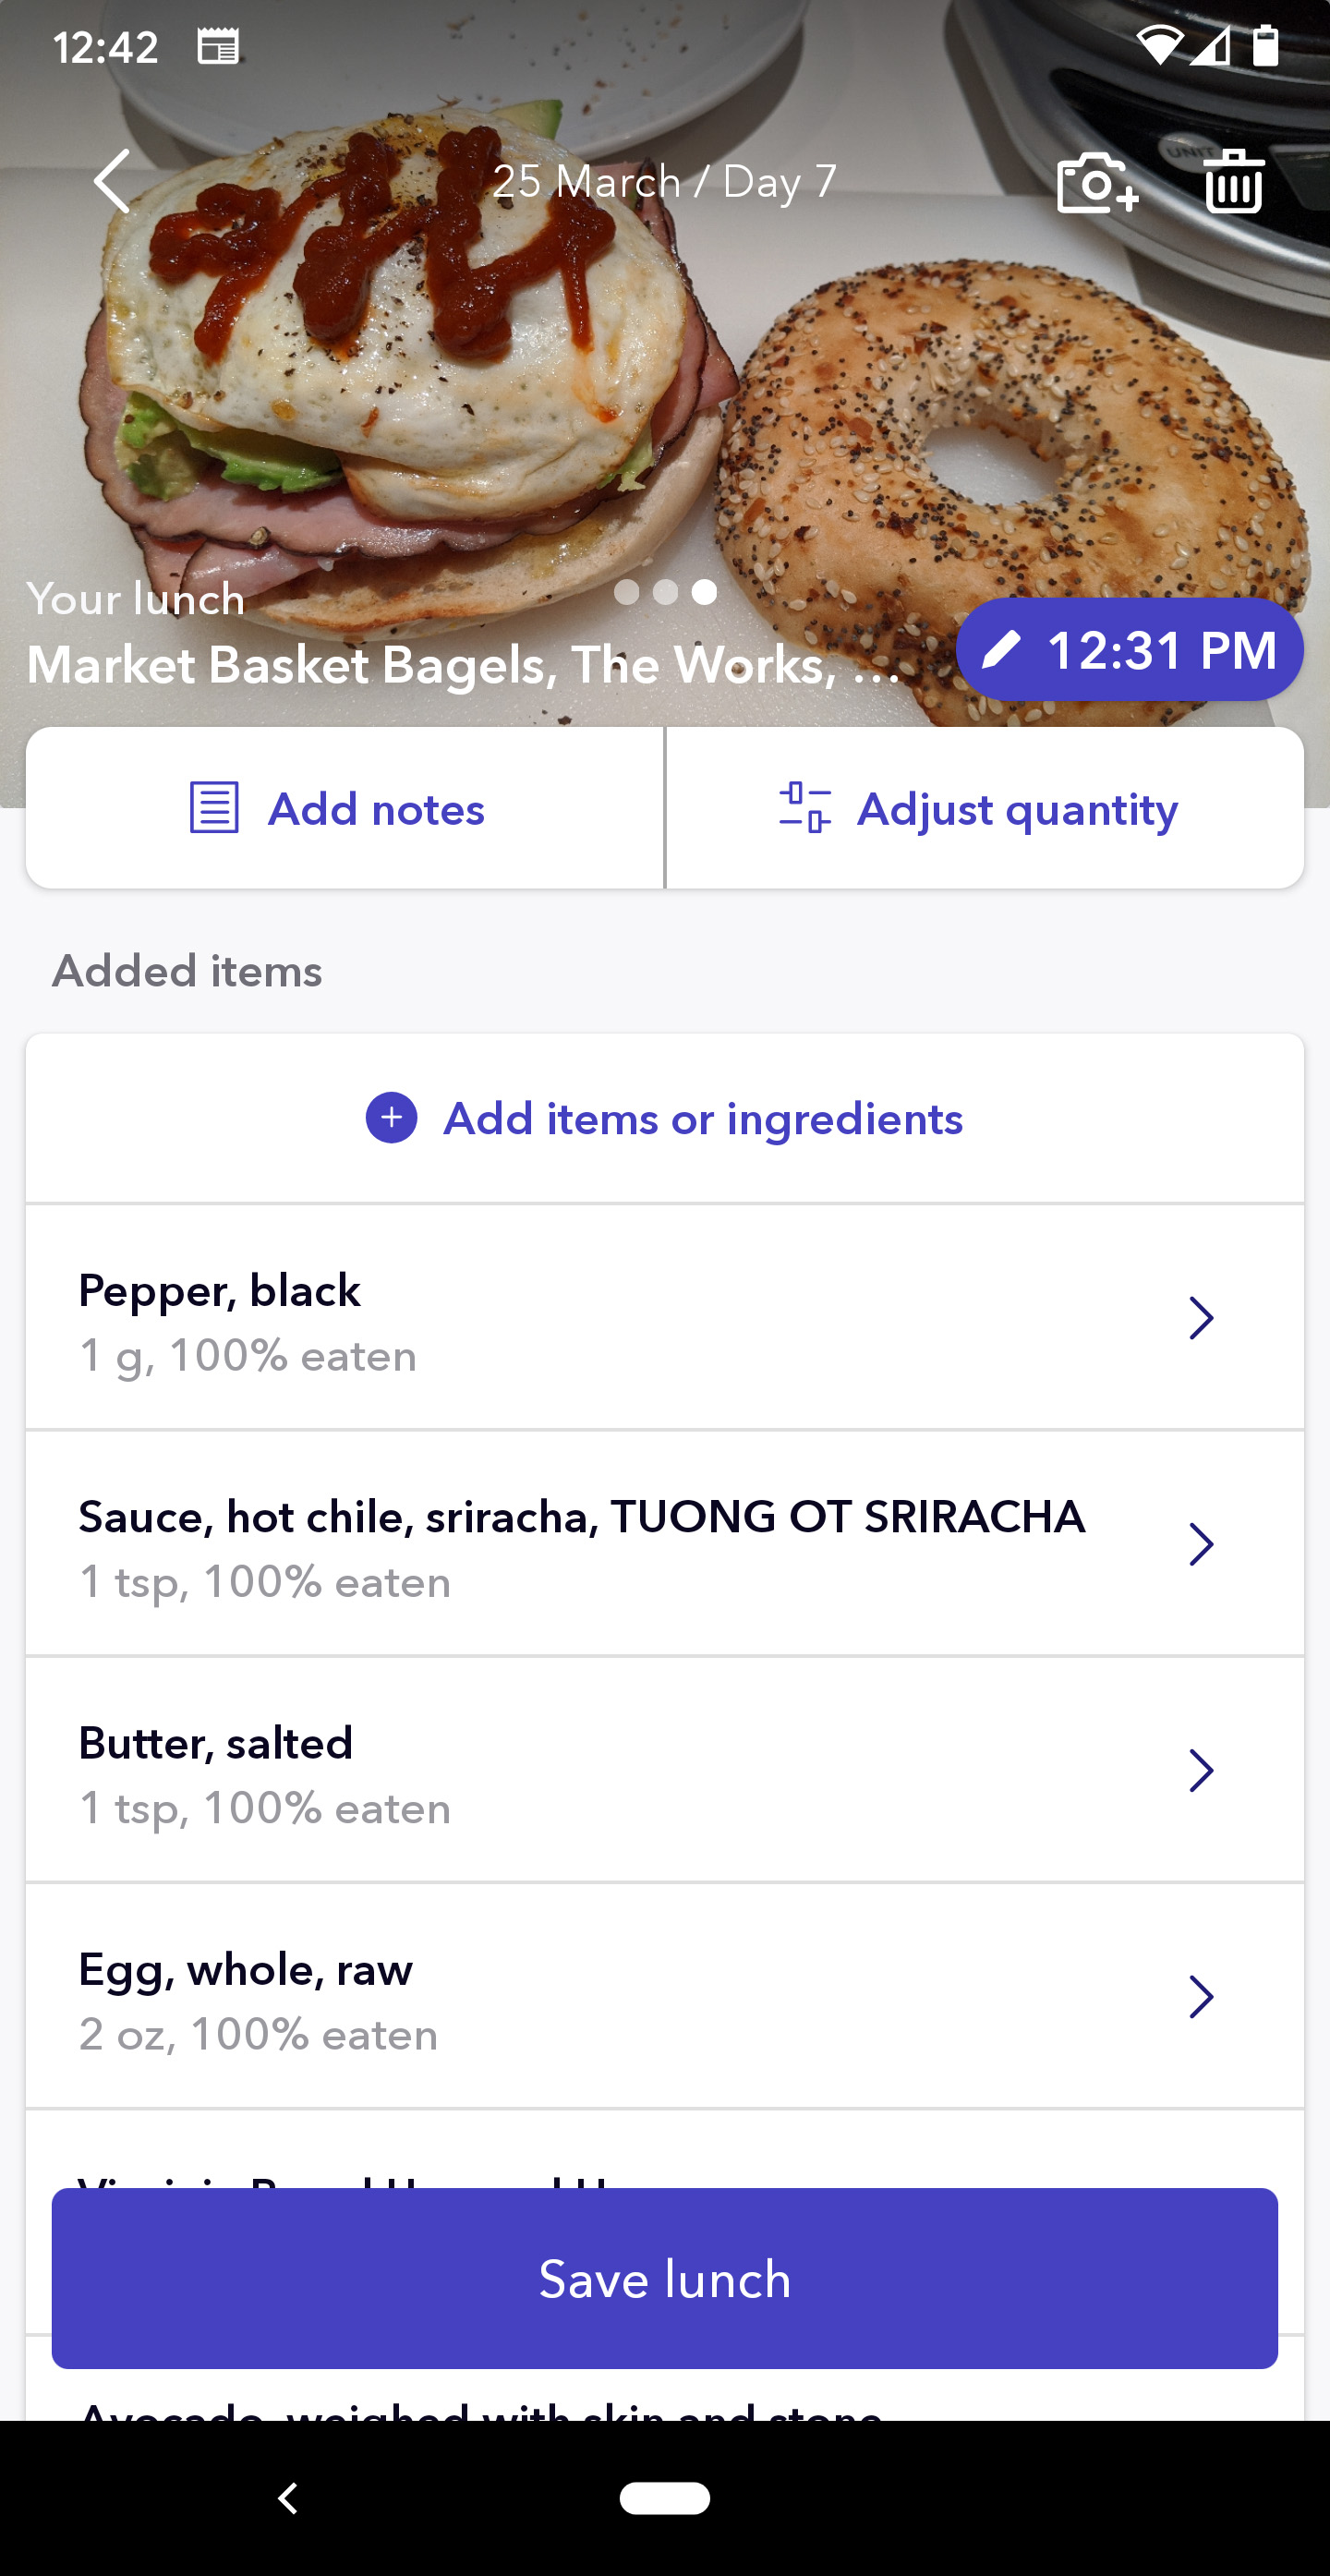
Task: Open the Adjust quantity option
Action: point(1017,809)
